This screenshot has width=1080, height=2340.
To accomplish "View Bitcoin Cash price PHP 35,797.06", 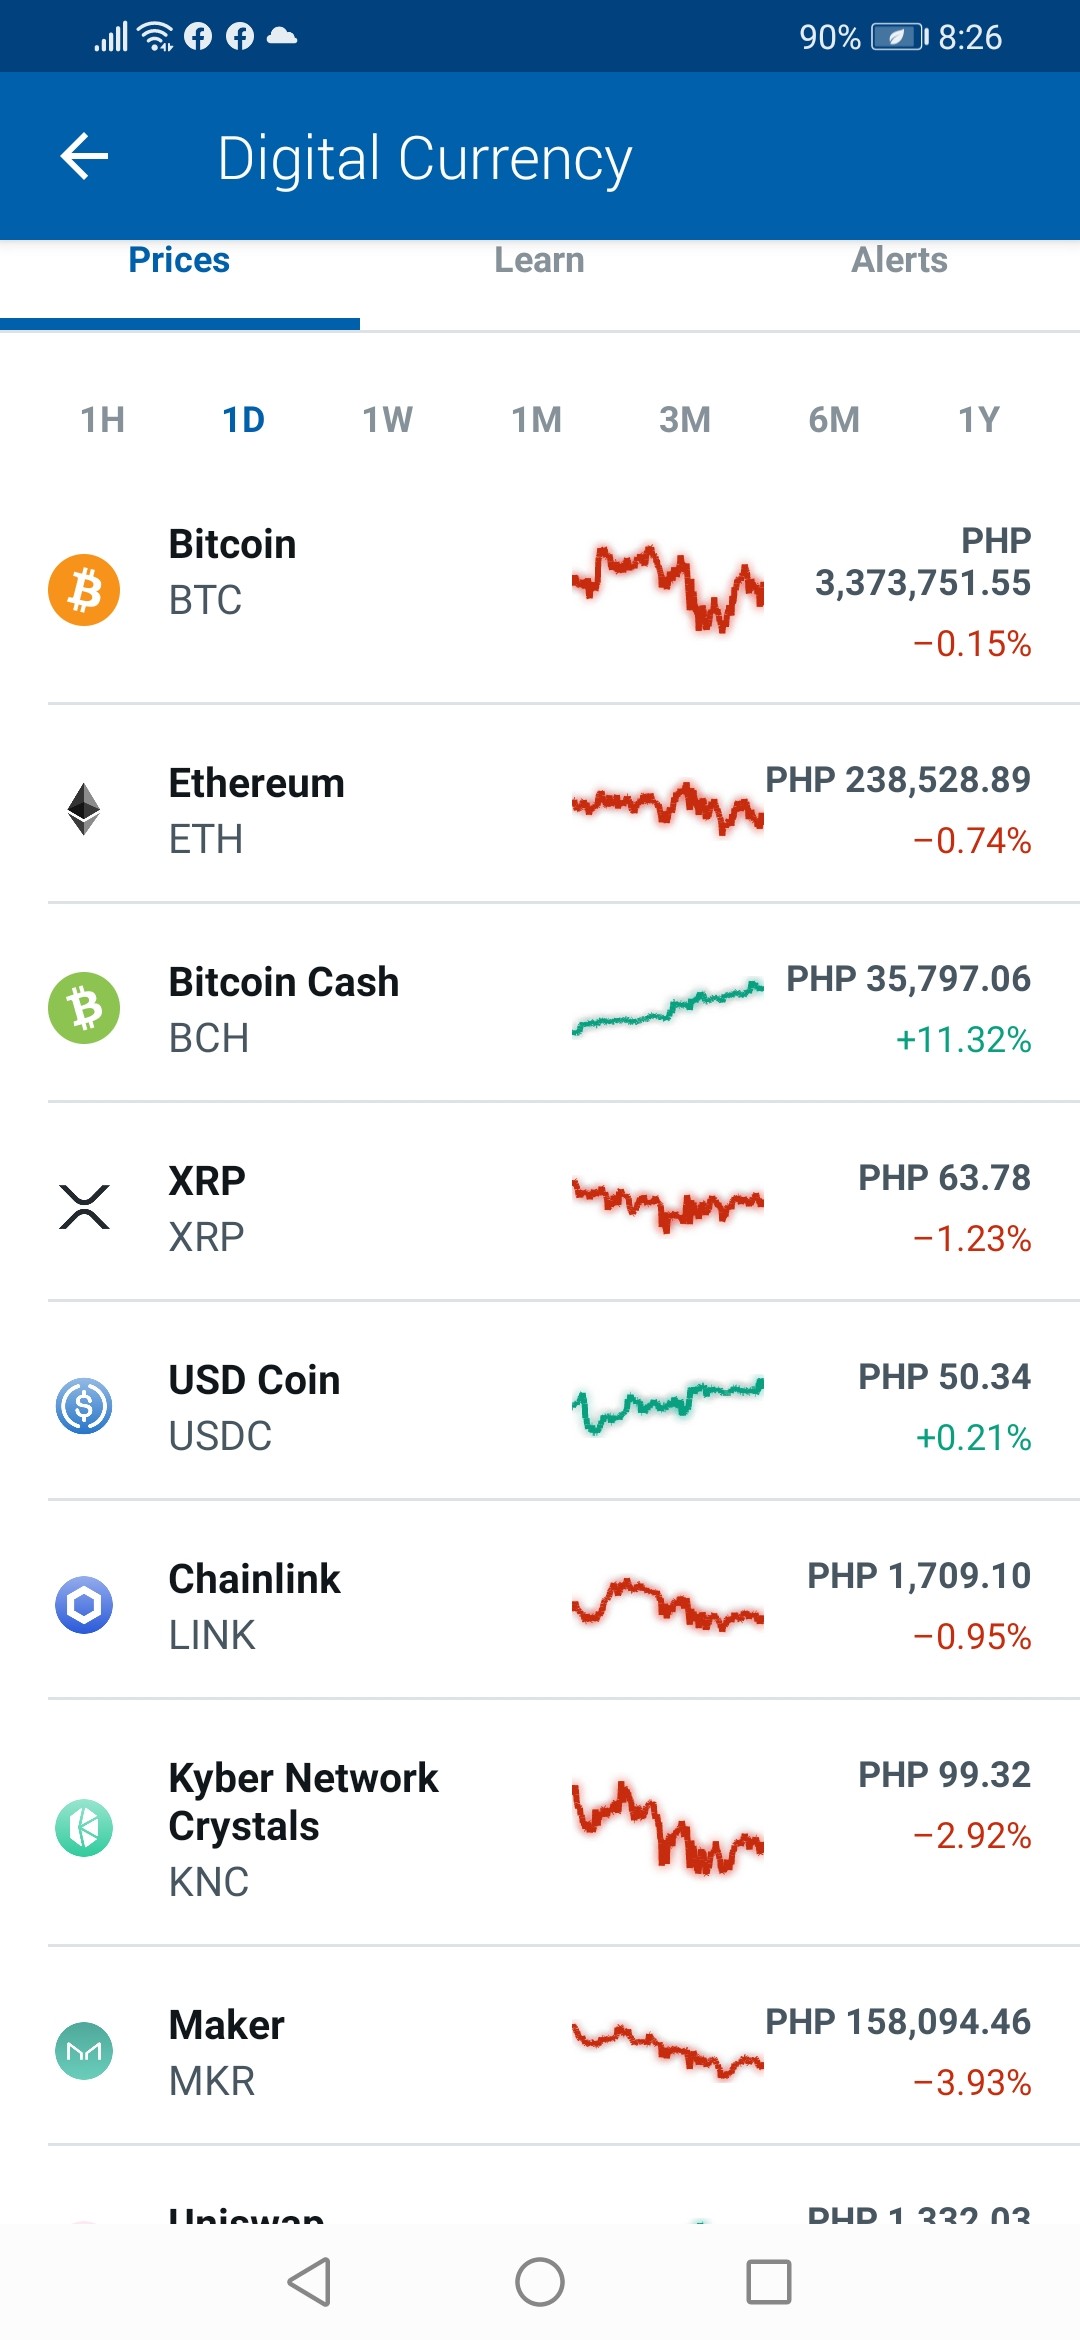I will (x=908, y=979).
